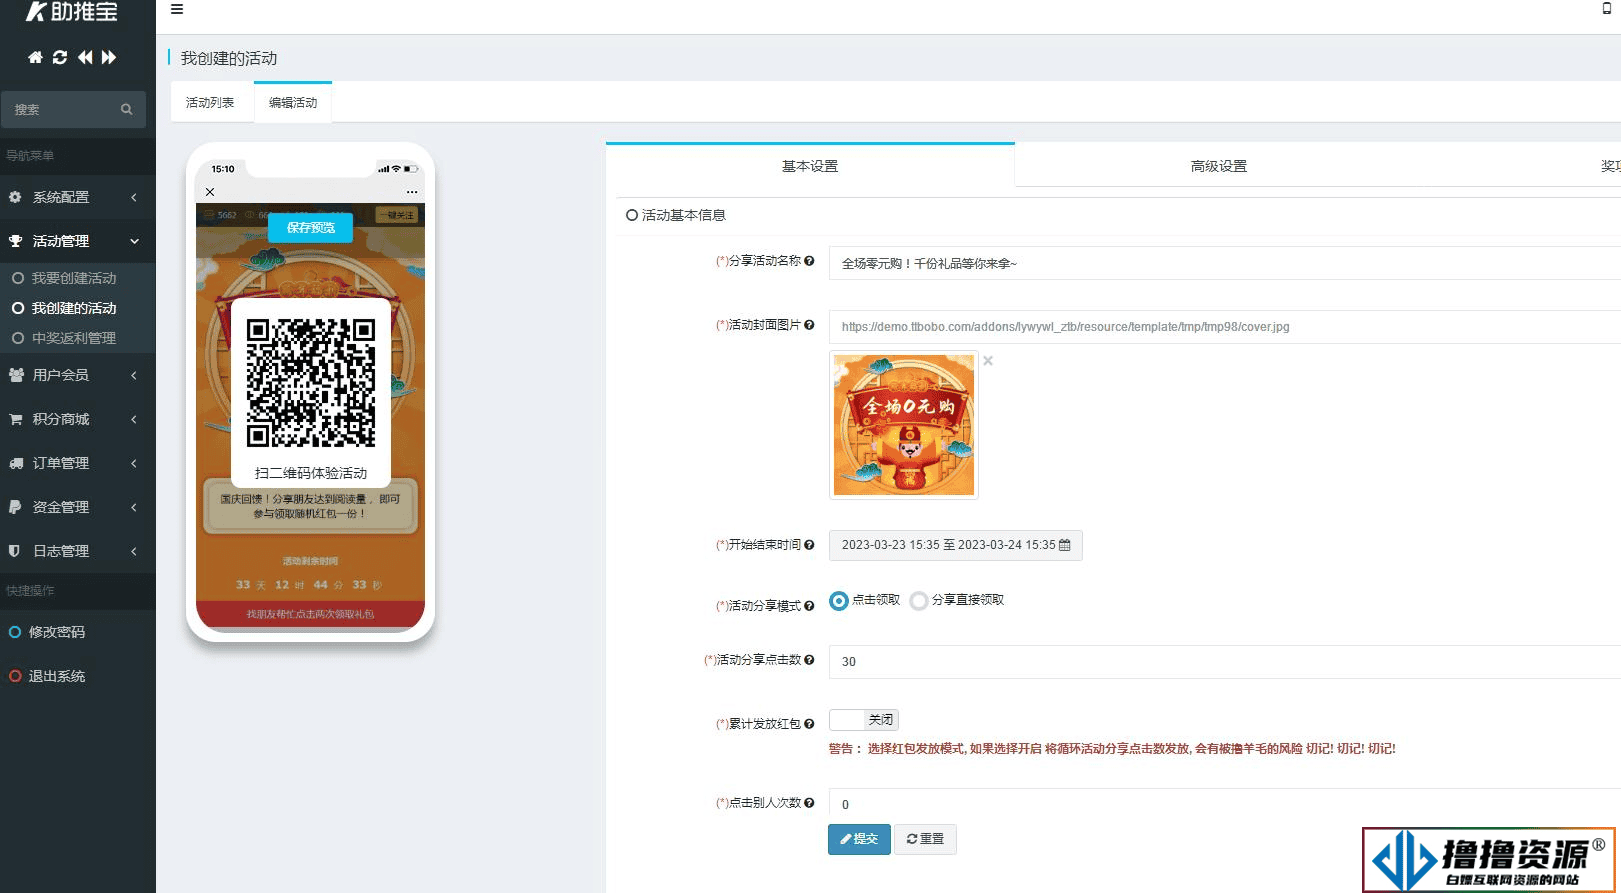The width and height of the screenshot is (1621, 893).
Task: Expand the 用户会员 menu
Action: (x=78, y=375)
